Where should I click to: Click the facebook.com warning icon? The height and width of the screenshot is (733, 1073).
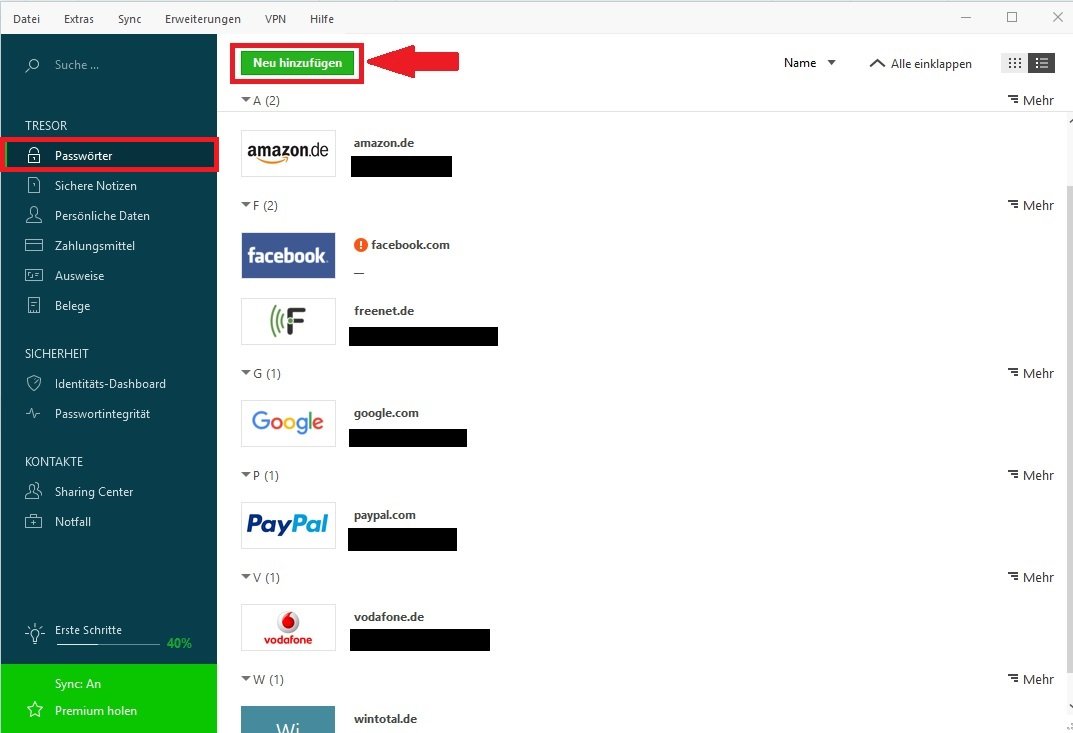[361, 245]
